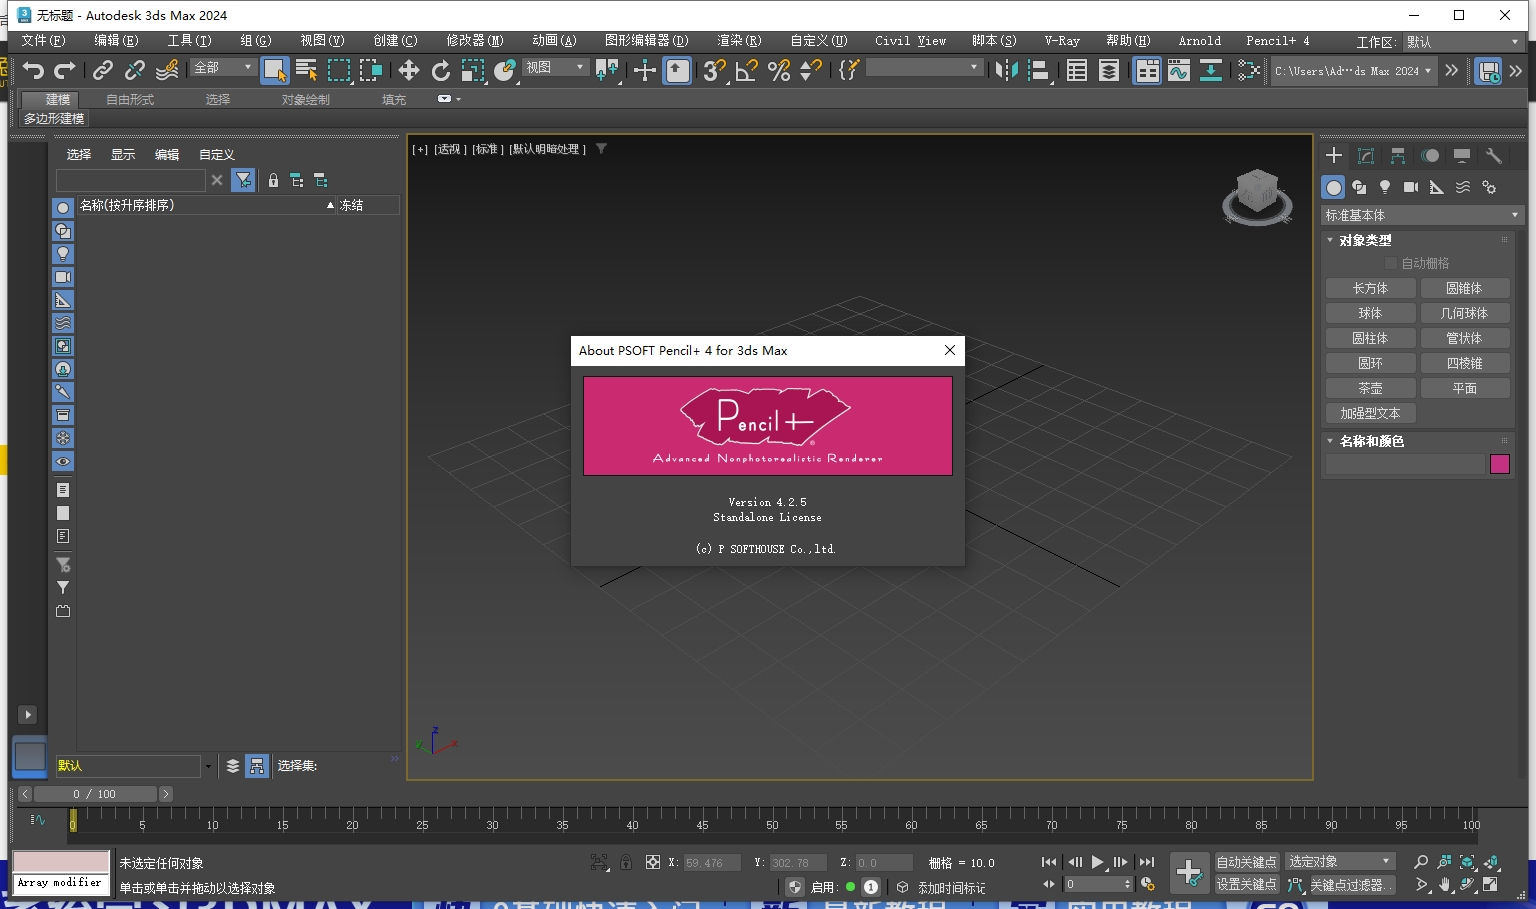Screen dimensions: 1536x909
Task: Activate the Pan view tool
Action: pyautogui.click(x=1445, y=884)
